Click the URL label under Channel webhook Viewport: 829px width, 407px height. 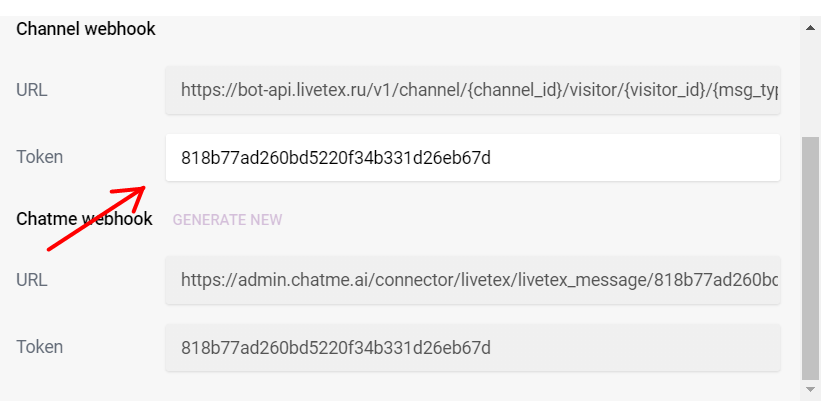click(32, 90)
